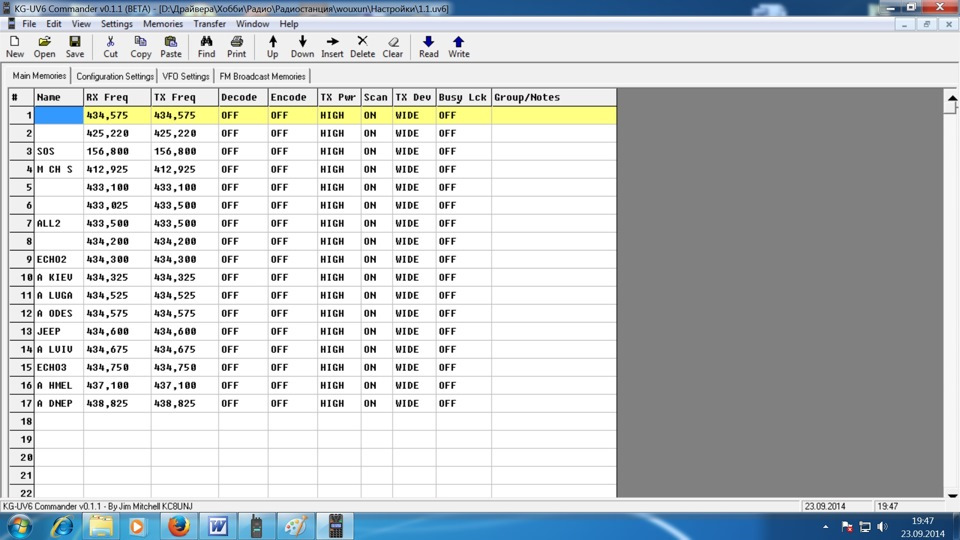Open the Windows Start button
960x540 pixels.
[20, 527]
